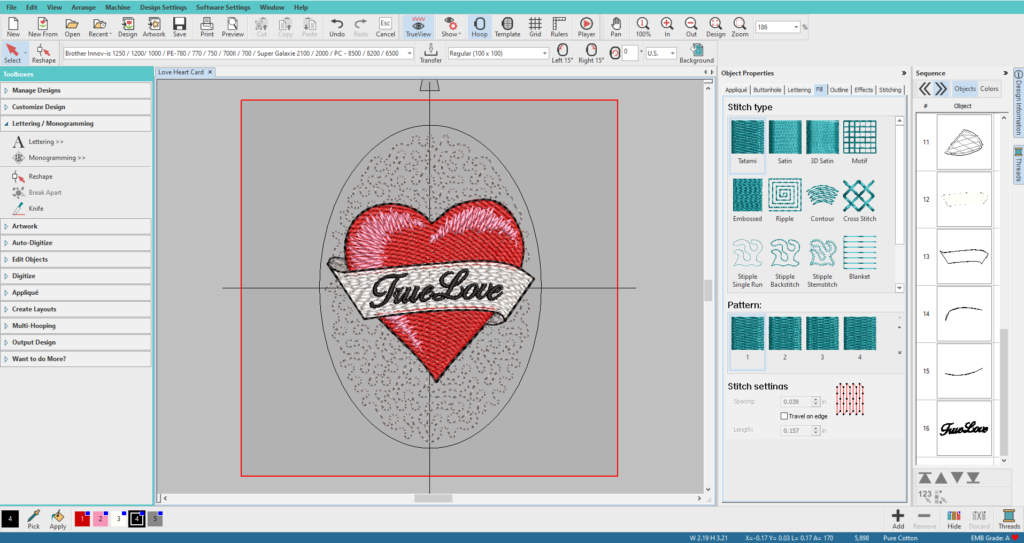
Task: Select the Cross Stitch fill type
Action: tap(858, 195)
